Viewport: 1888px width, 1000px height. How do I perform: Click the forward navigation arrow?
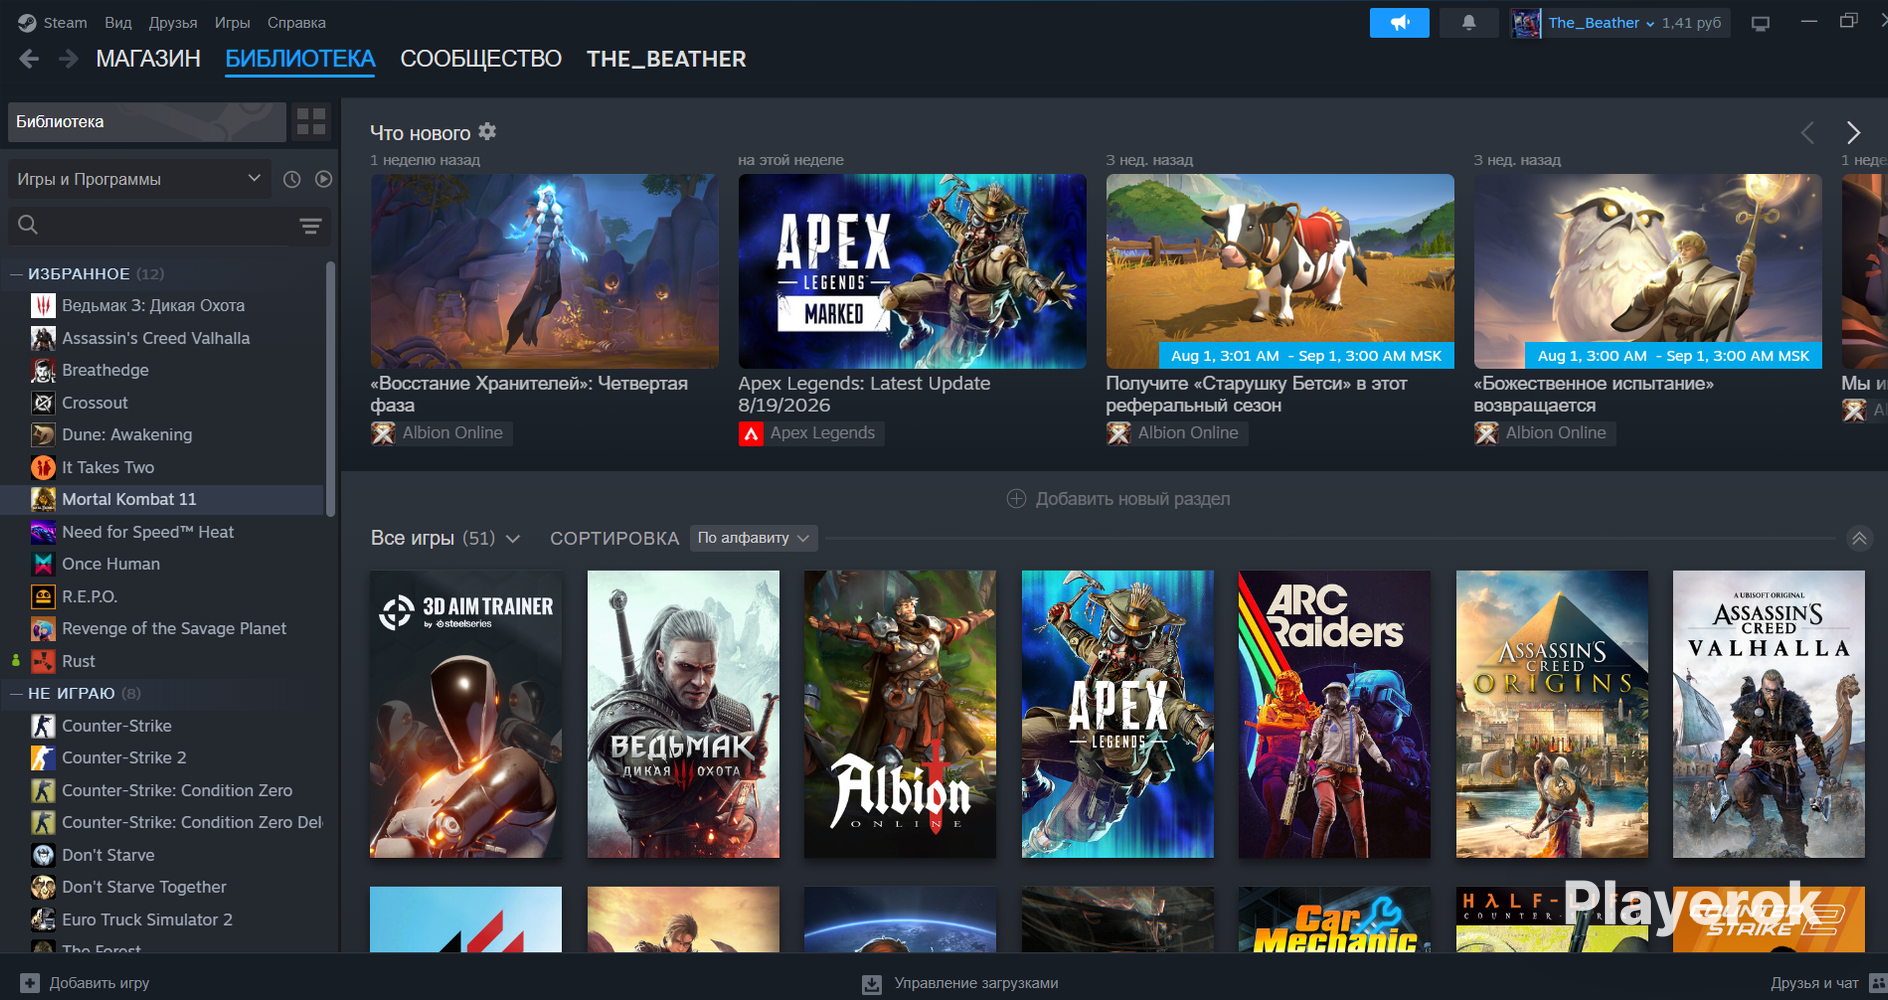click(68, 59)
